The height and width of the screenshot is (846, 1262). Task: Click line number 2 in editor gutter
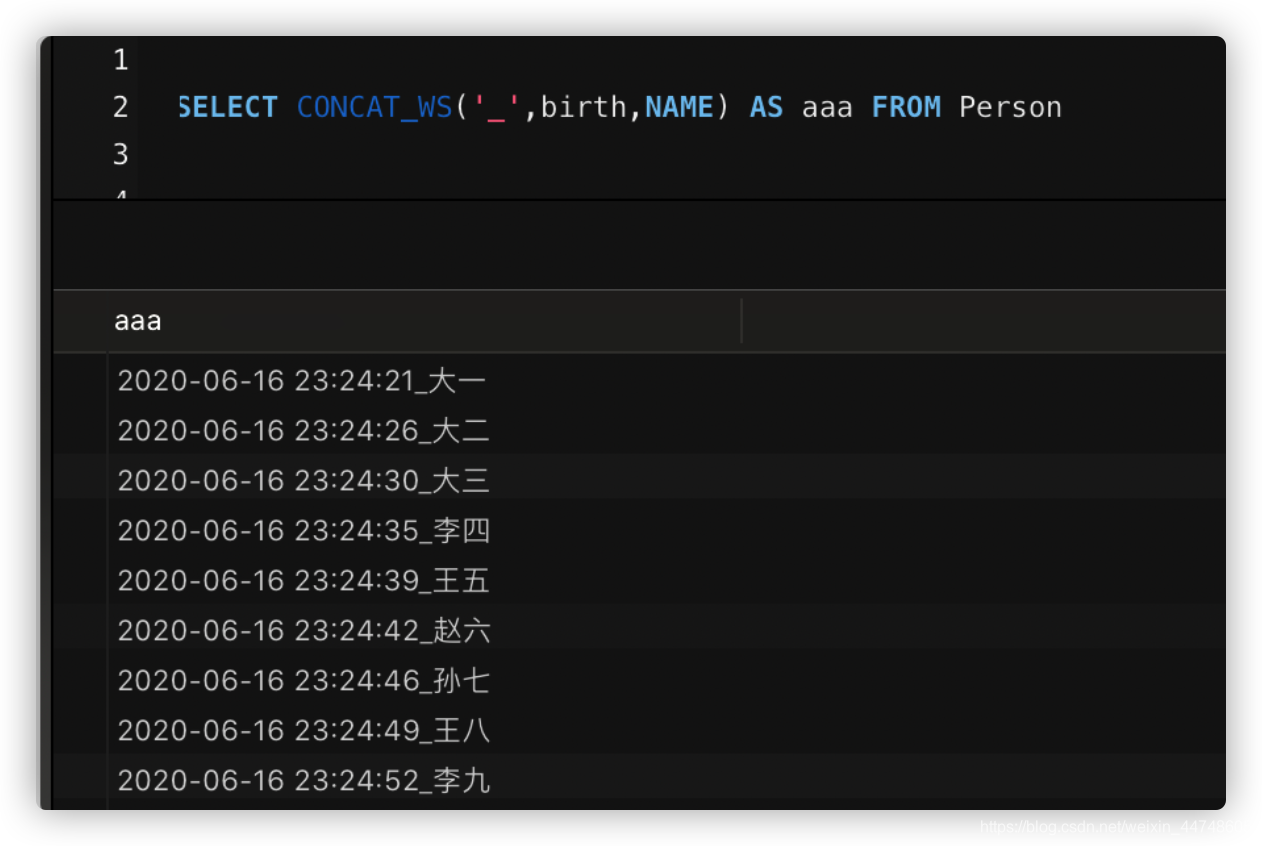point(121,108)
